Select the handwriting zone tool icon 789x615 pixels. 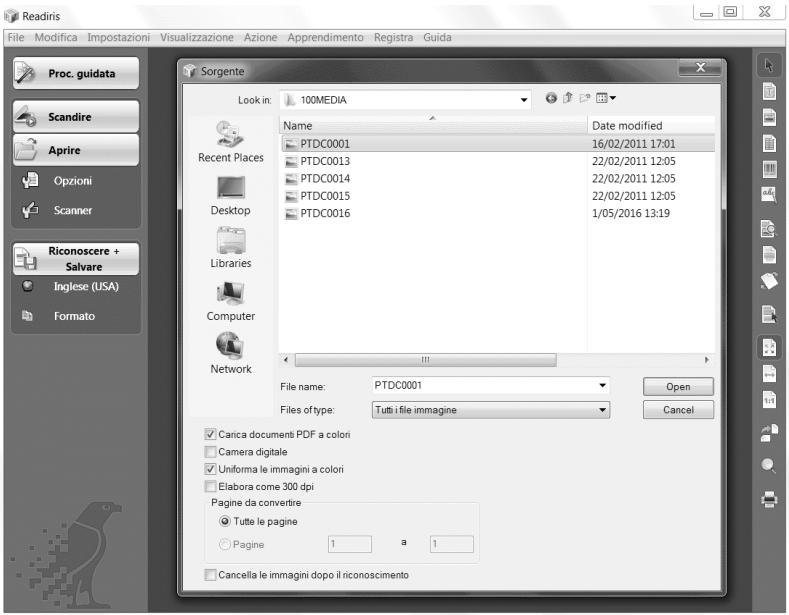point(769,195)
